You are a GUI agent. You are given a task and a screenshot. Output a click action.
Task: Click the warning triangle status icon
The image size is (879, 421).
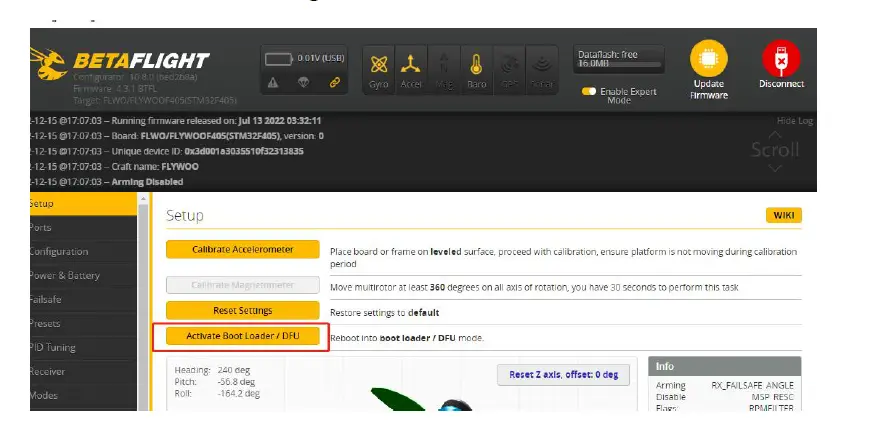click(273, 83)
